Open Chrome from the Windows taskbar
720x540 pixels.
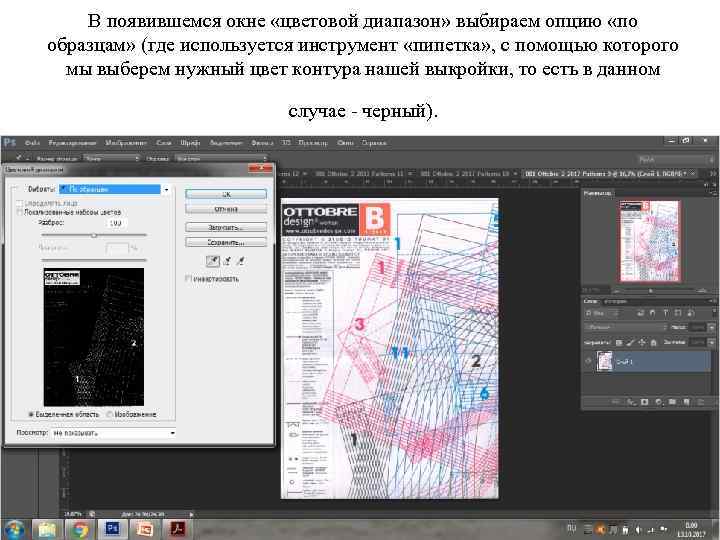79,529
